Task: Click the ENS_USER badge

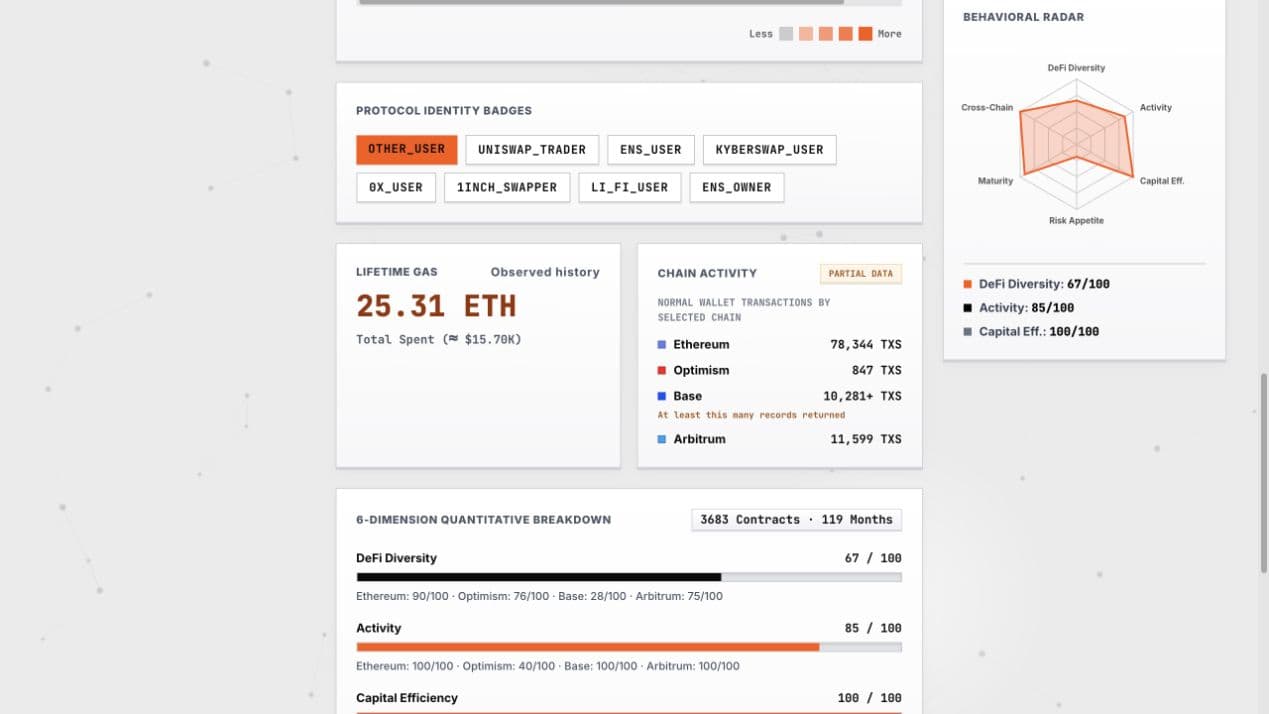Action: click(x=651, y=150)
